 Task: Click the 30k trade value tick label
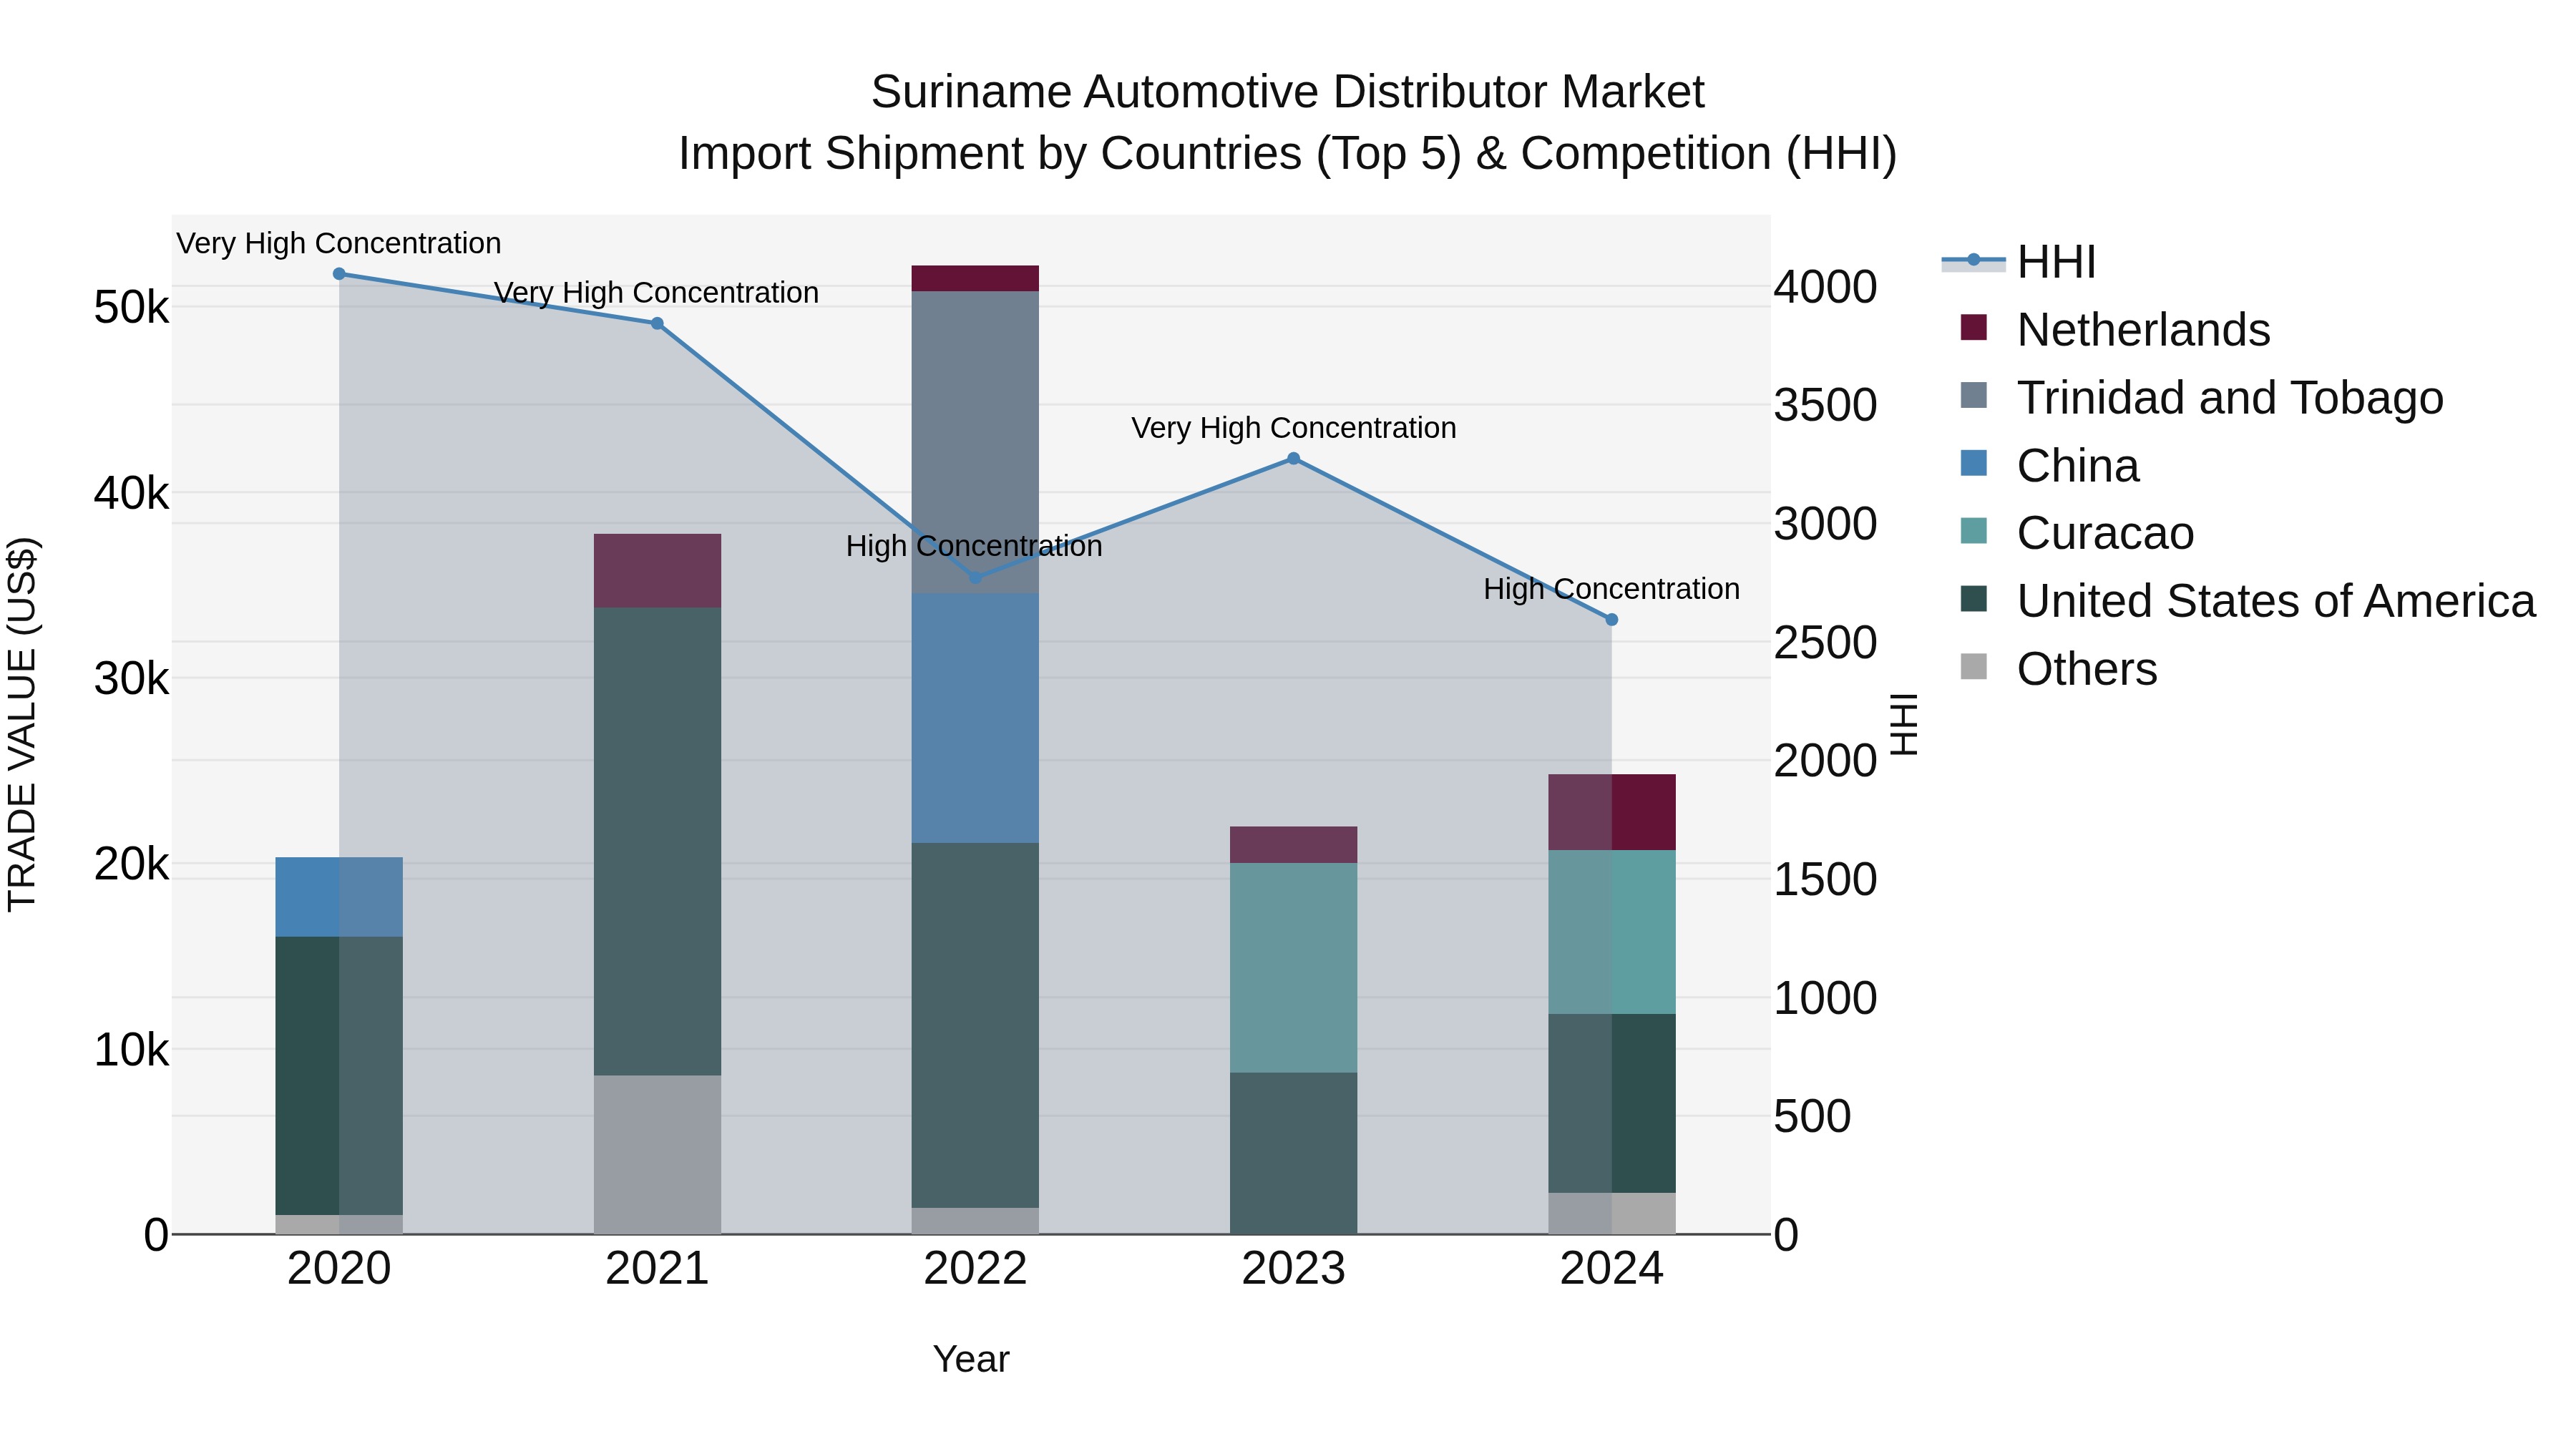point(132,680)
